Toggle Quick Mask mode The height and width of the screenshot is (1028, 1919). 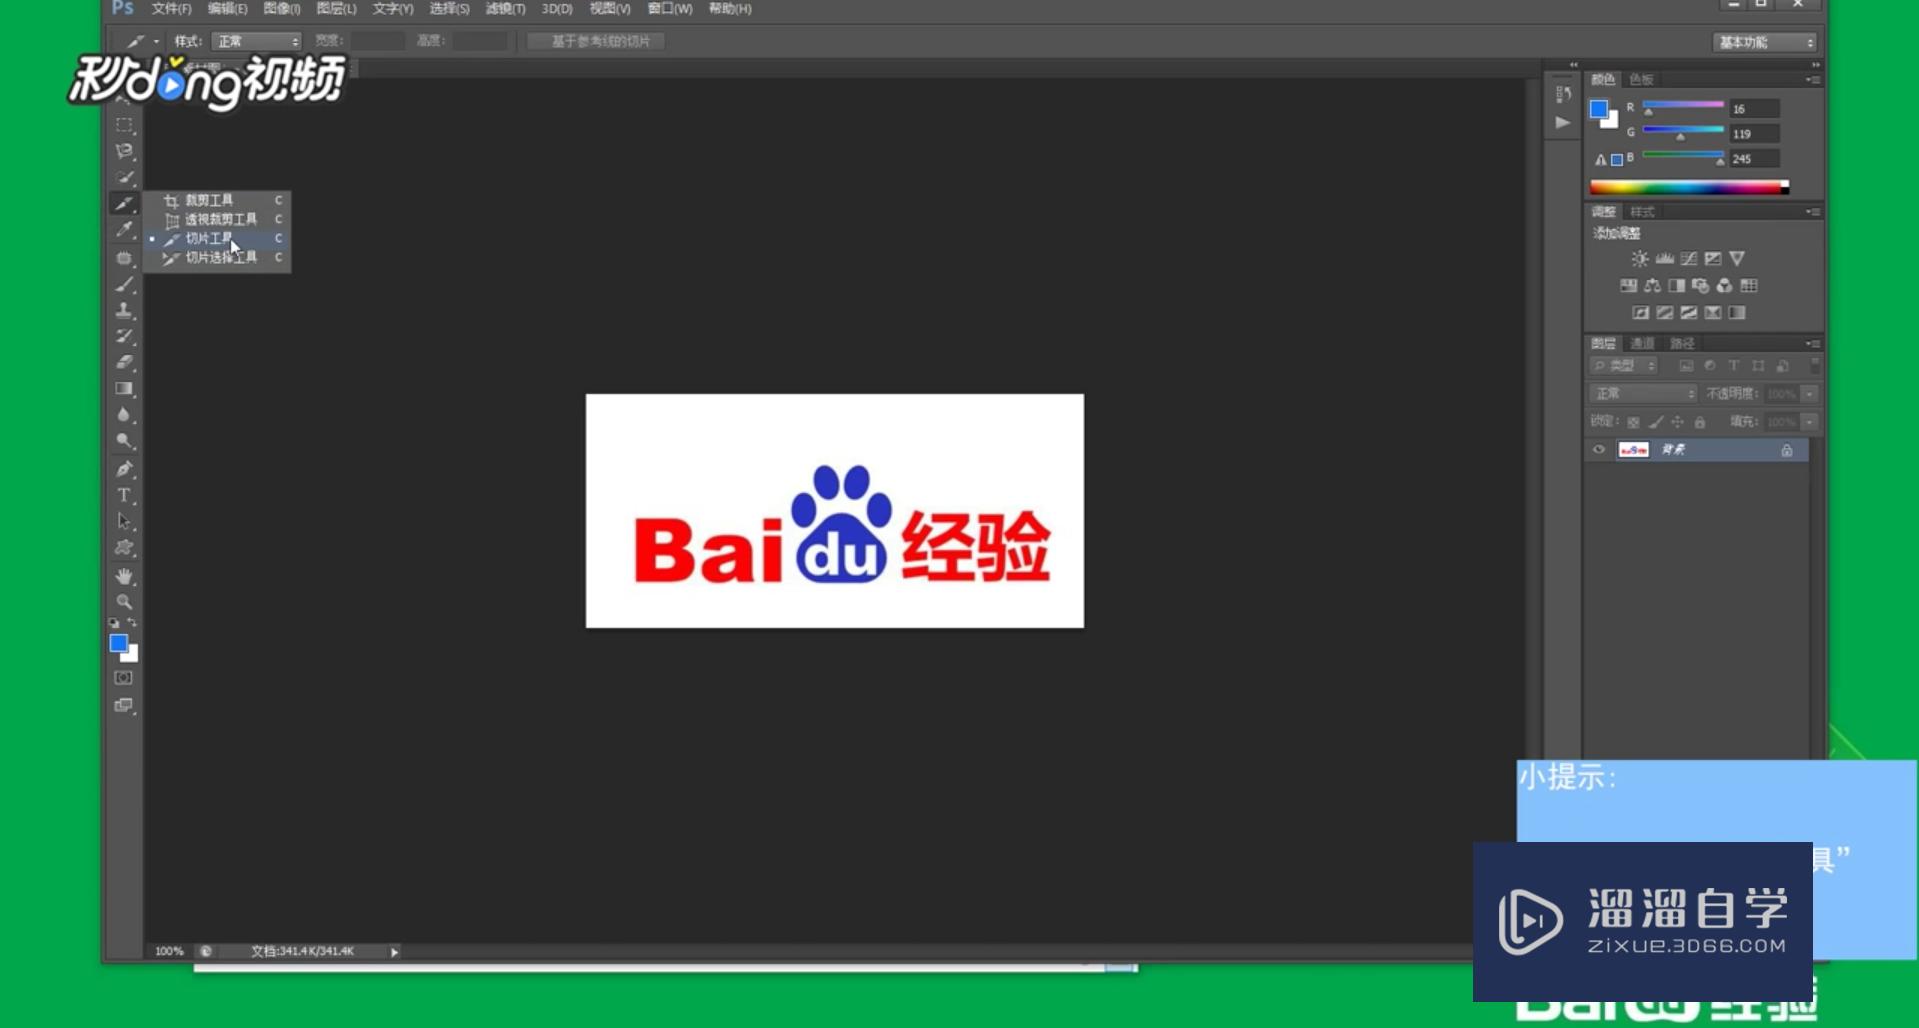pyautogui.click(x=123, y=678)
